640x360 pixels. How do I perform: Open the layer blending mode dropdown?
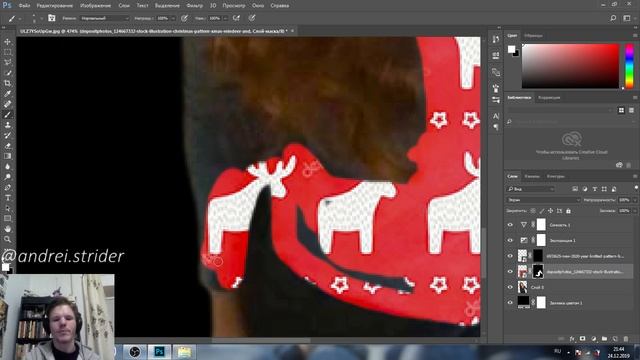543,200
